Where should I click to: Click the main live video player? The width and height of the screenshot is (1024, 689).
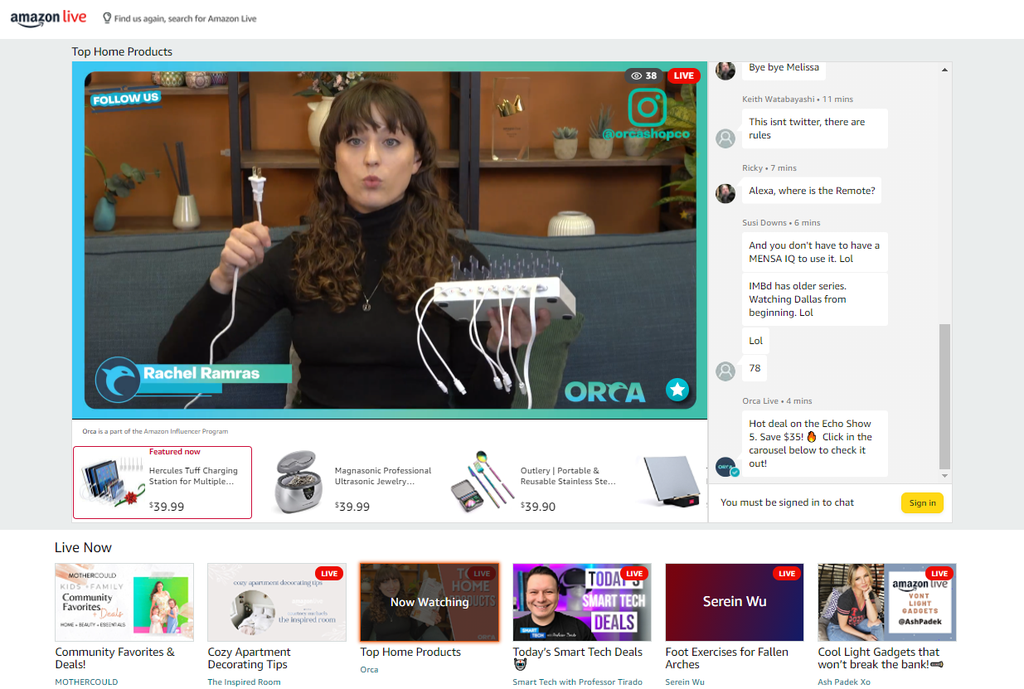point(390,240)
